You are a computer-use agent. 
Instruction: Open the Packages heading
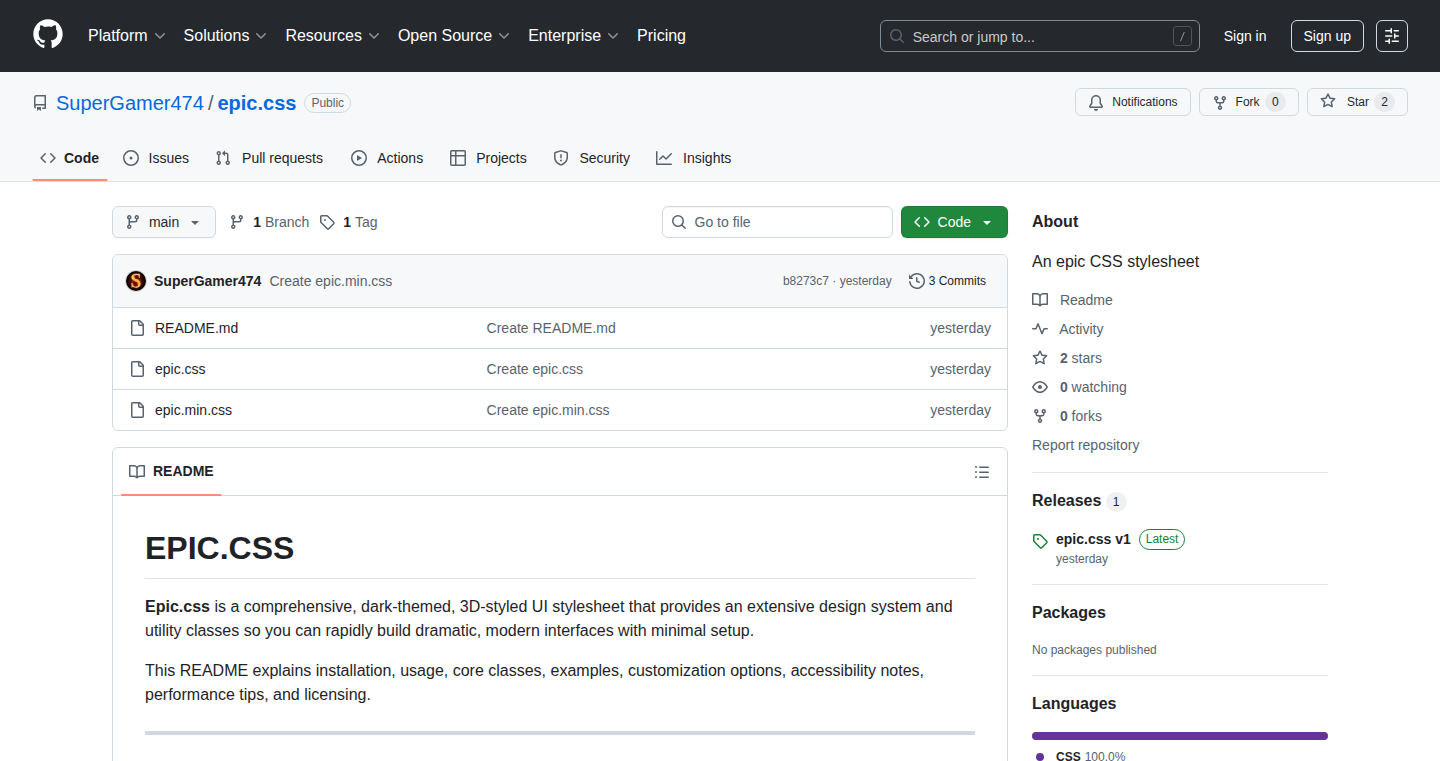(1069, 613)
